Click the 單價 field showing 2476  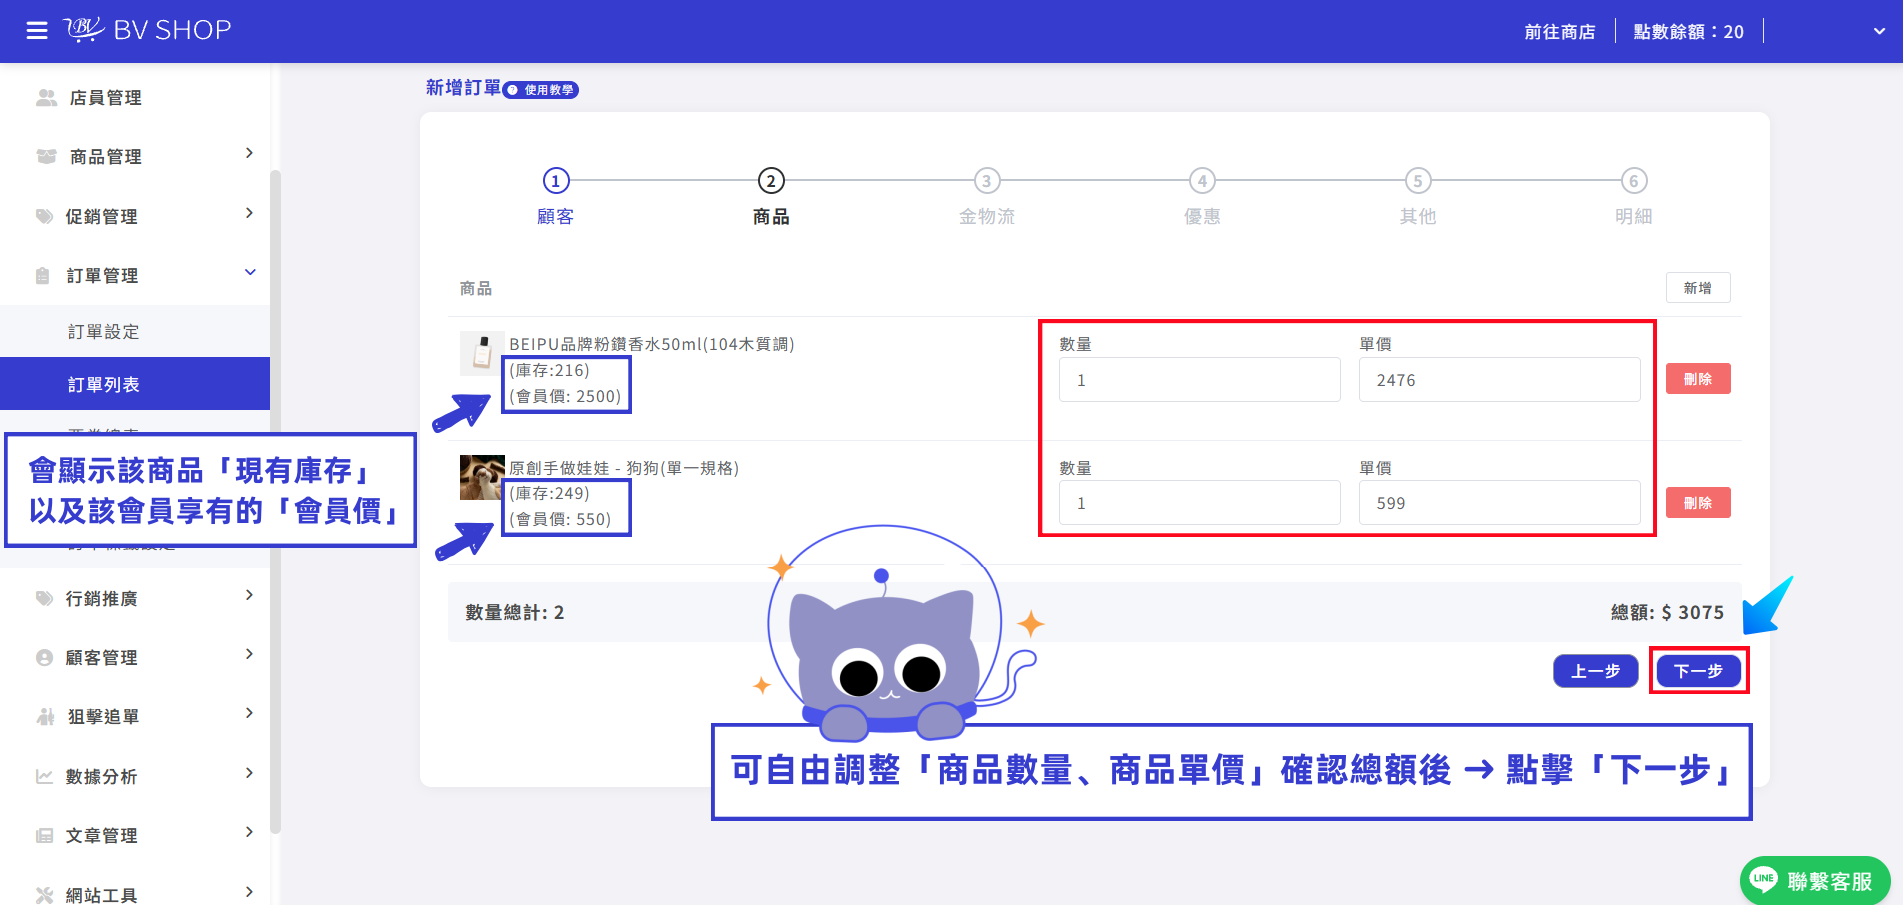(1499, 380)
